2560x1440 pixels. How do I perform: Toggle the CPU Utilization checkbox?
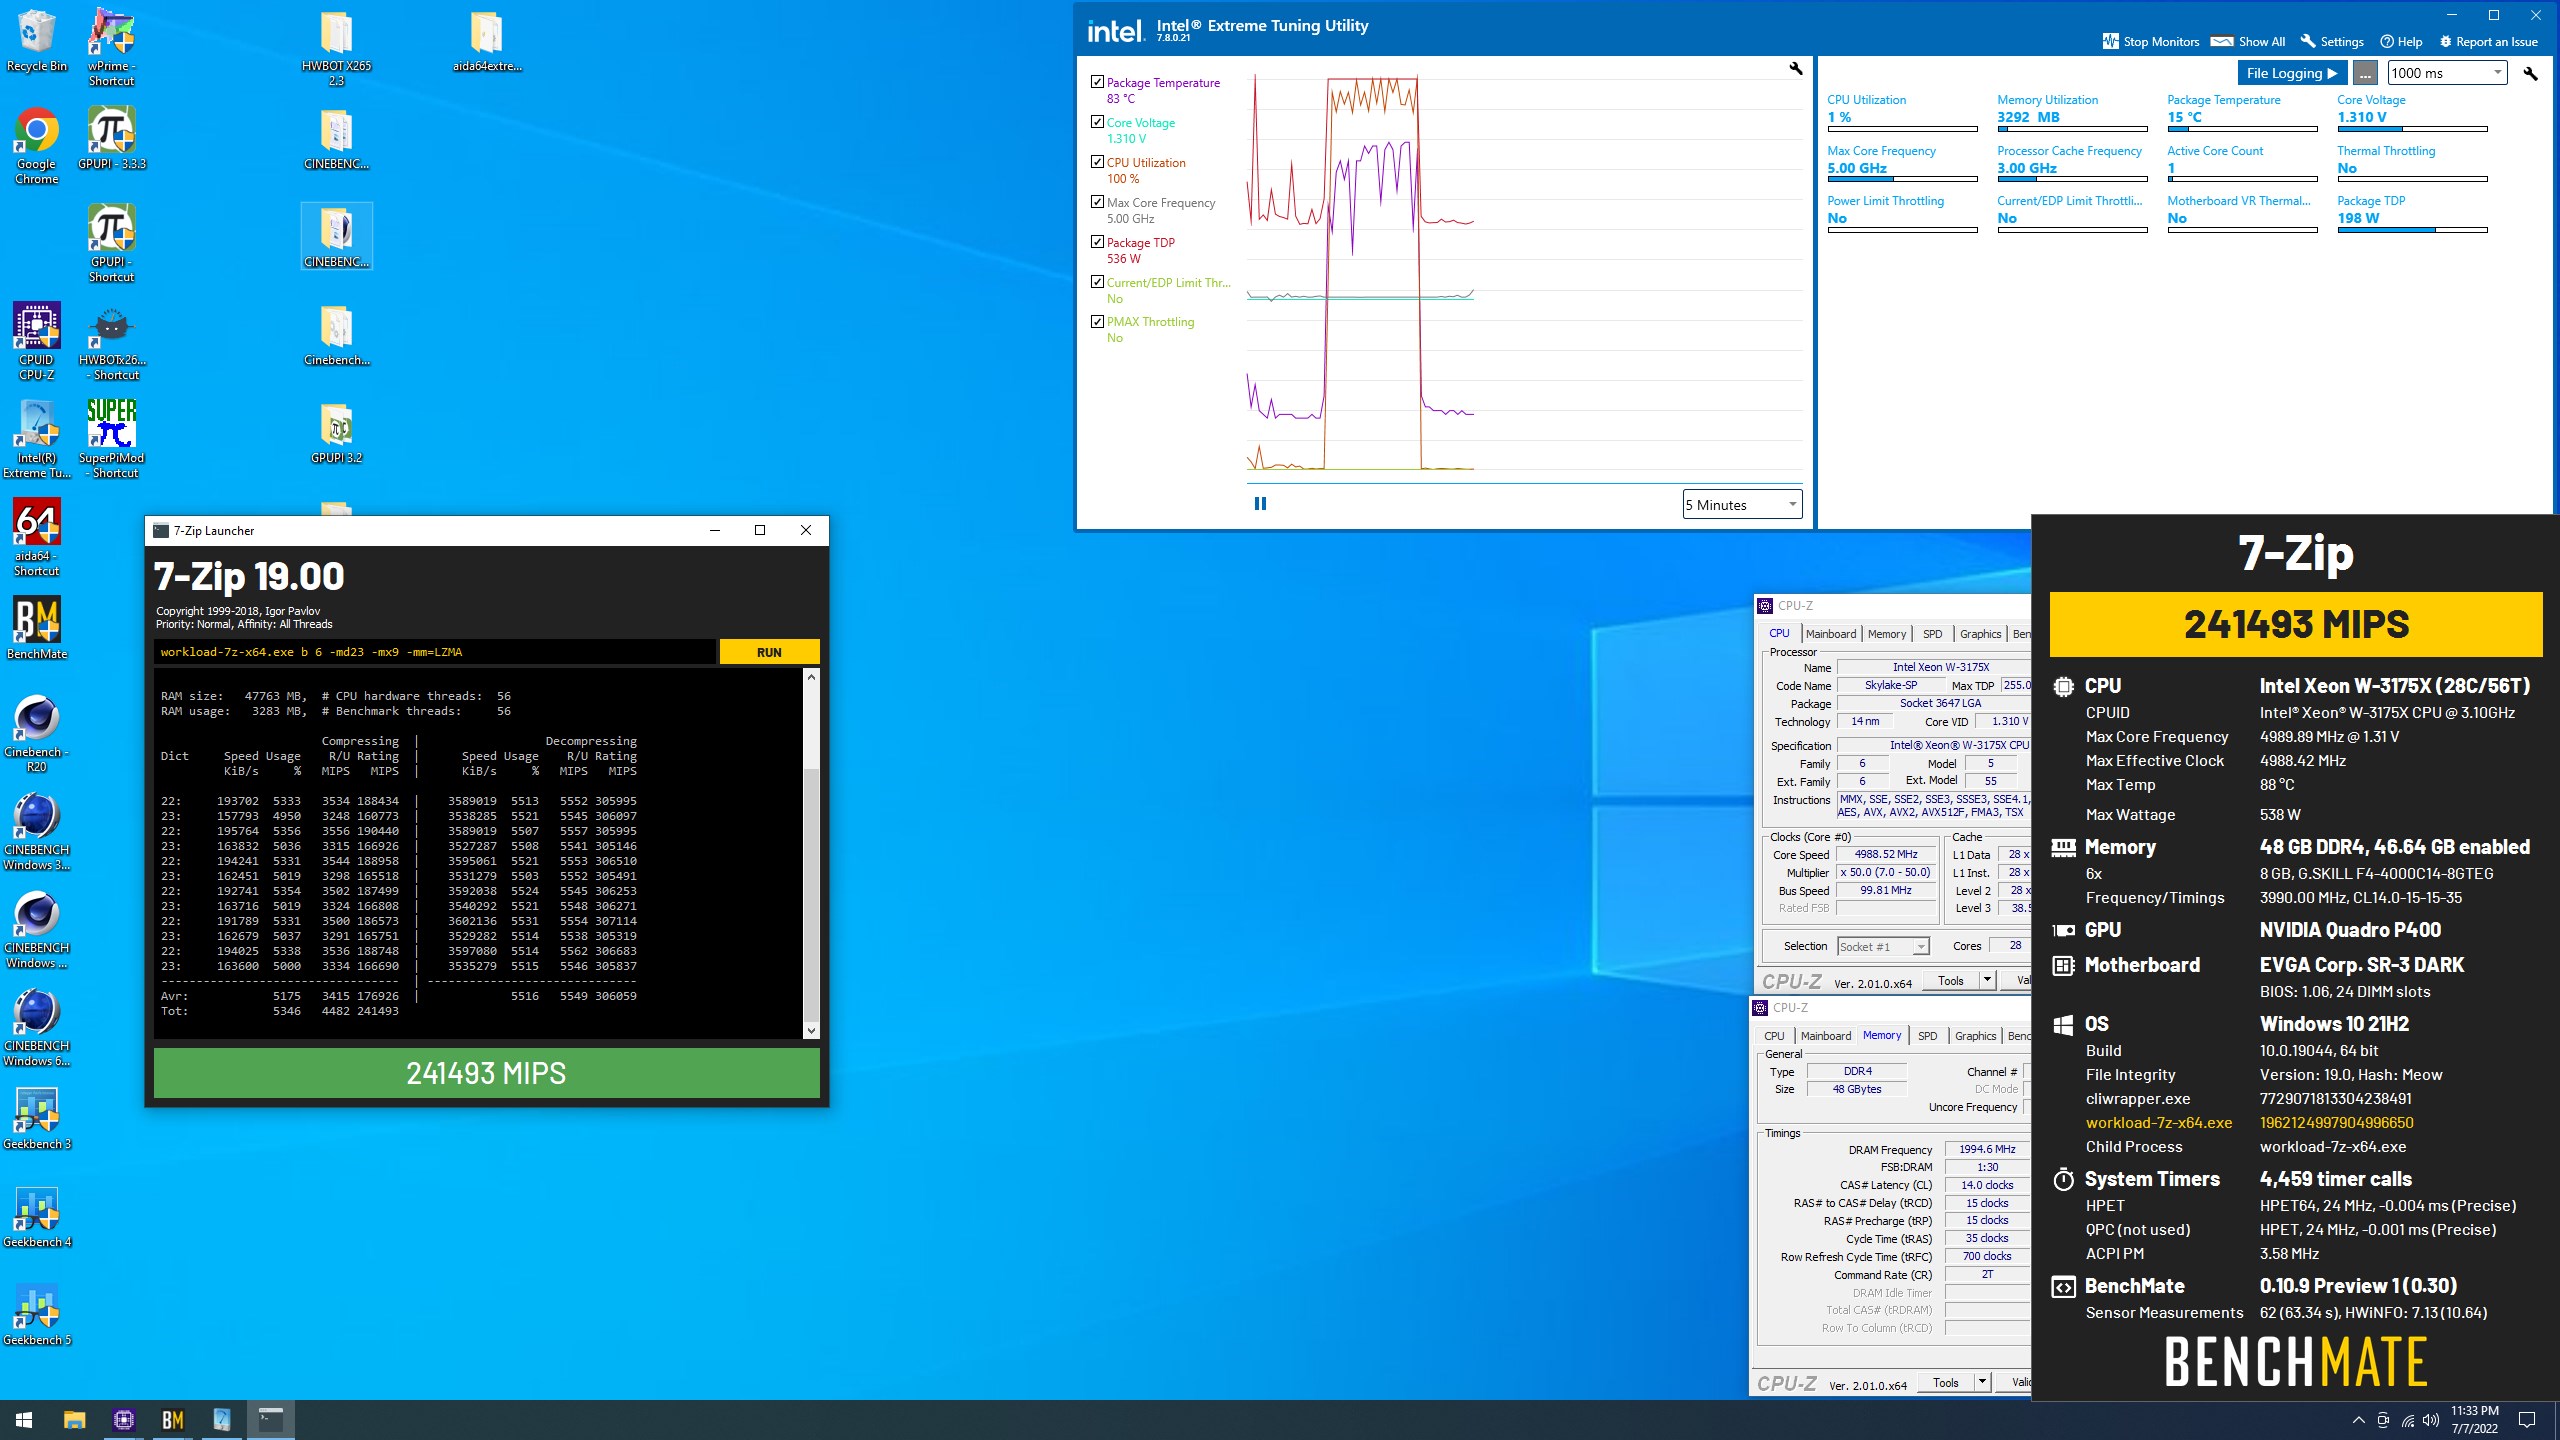[x=1097, y=162]
